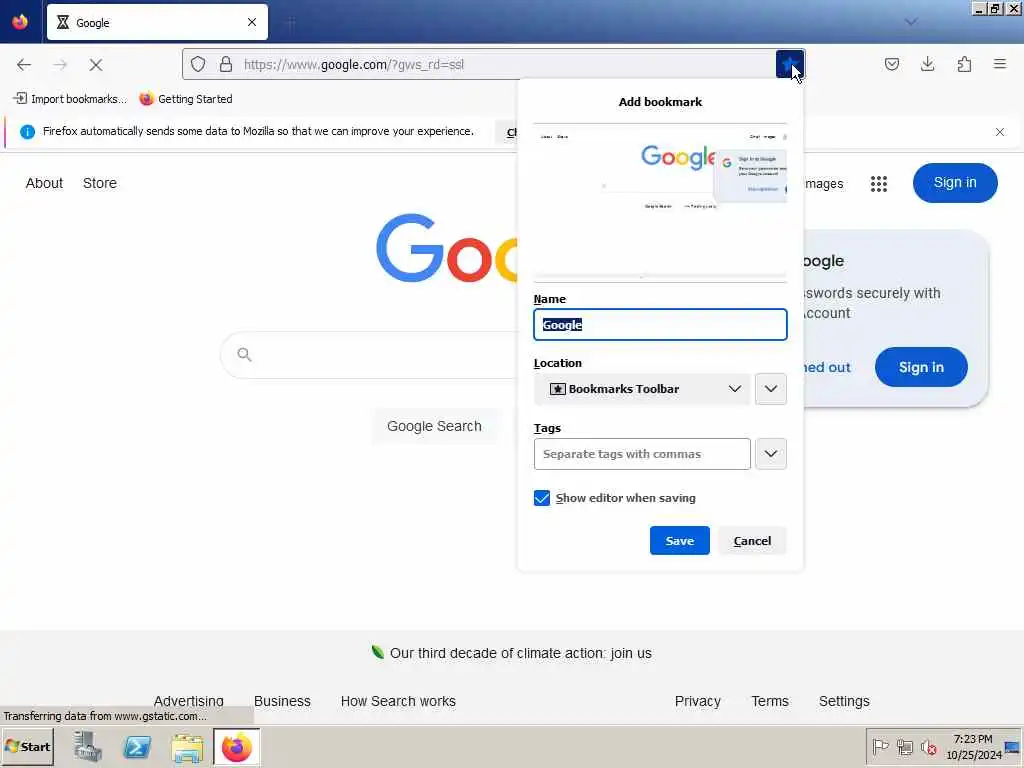The image size is (1024, 768).
Task: Click the Tags input field
Action: tap(642, 454)
